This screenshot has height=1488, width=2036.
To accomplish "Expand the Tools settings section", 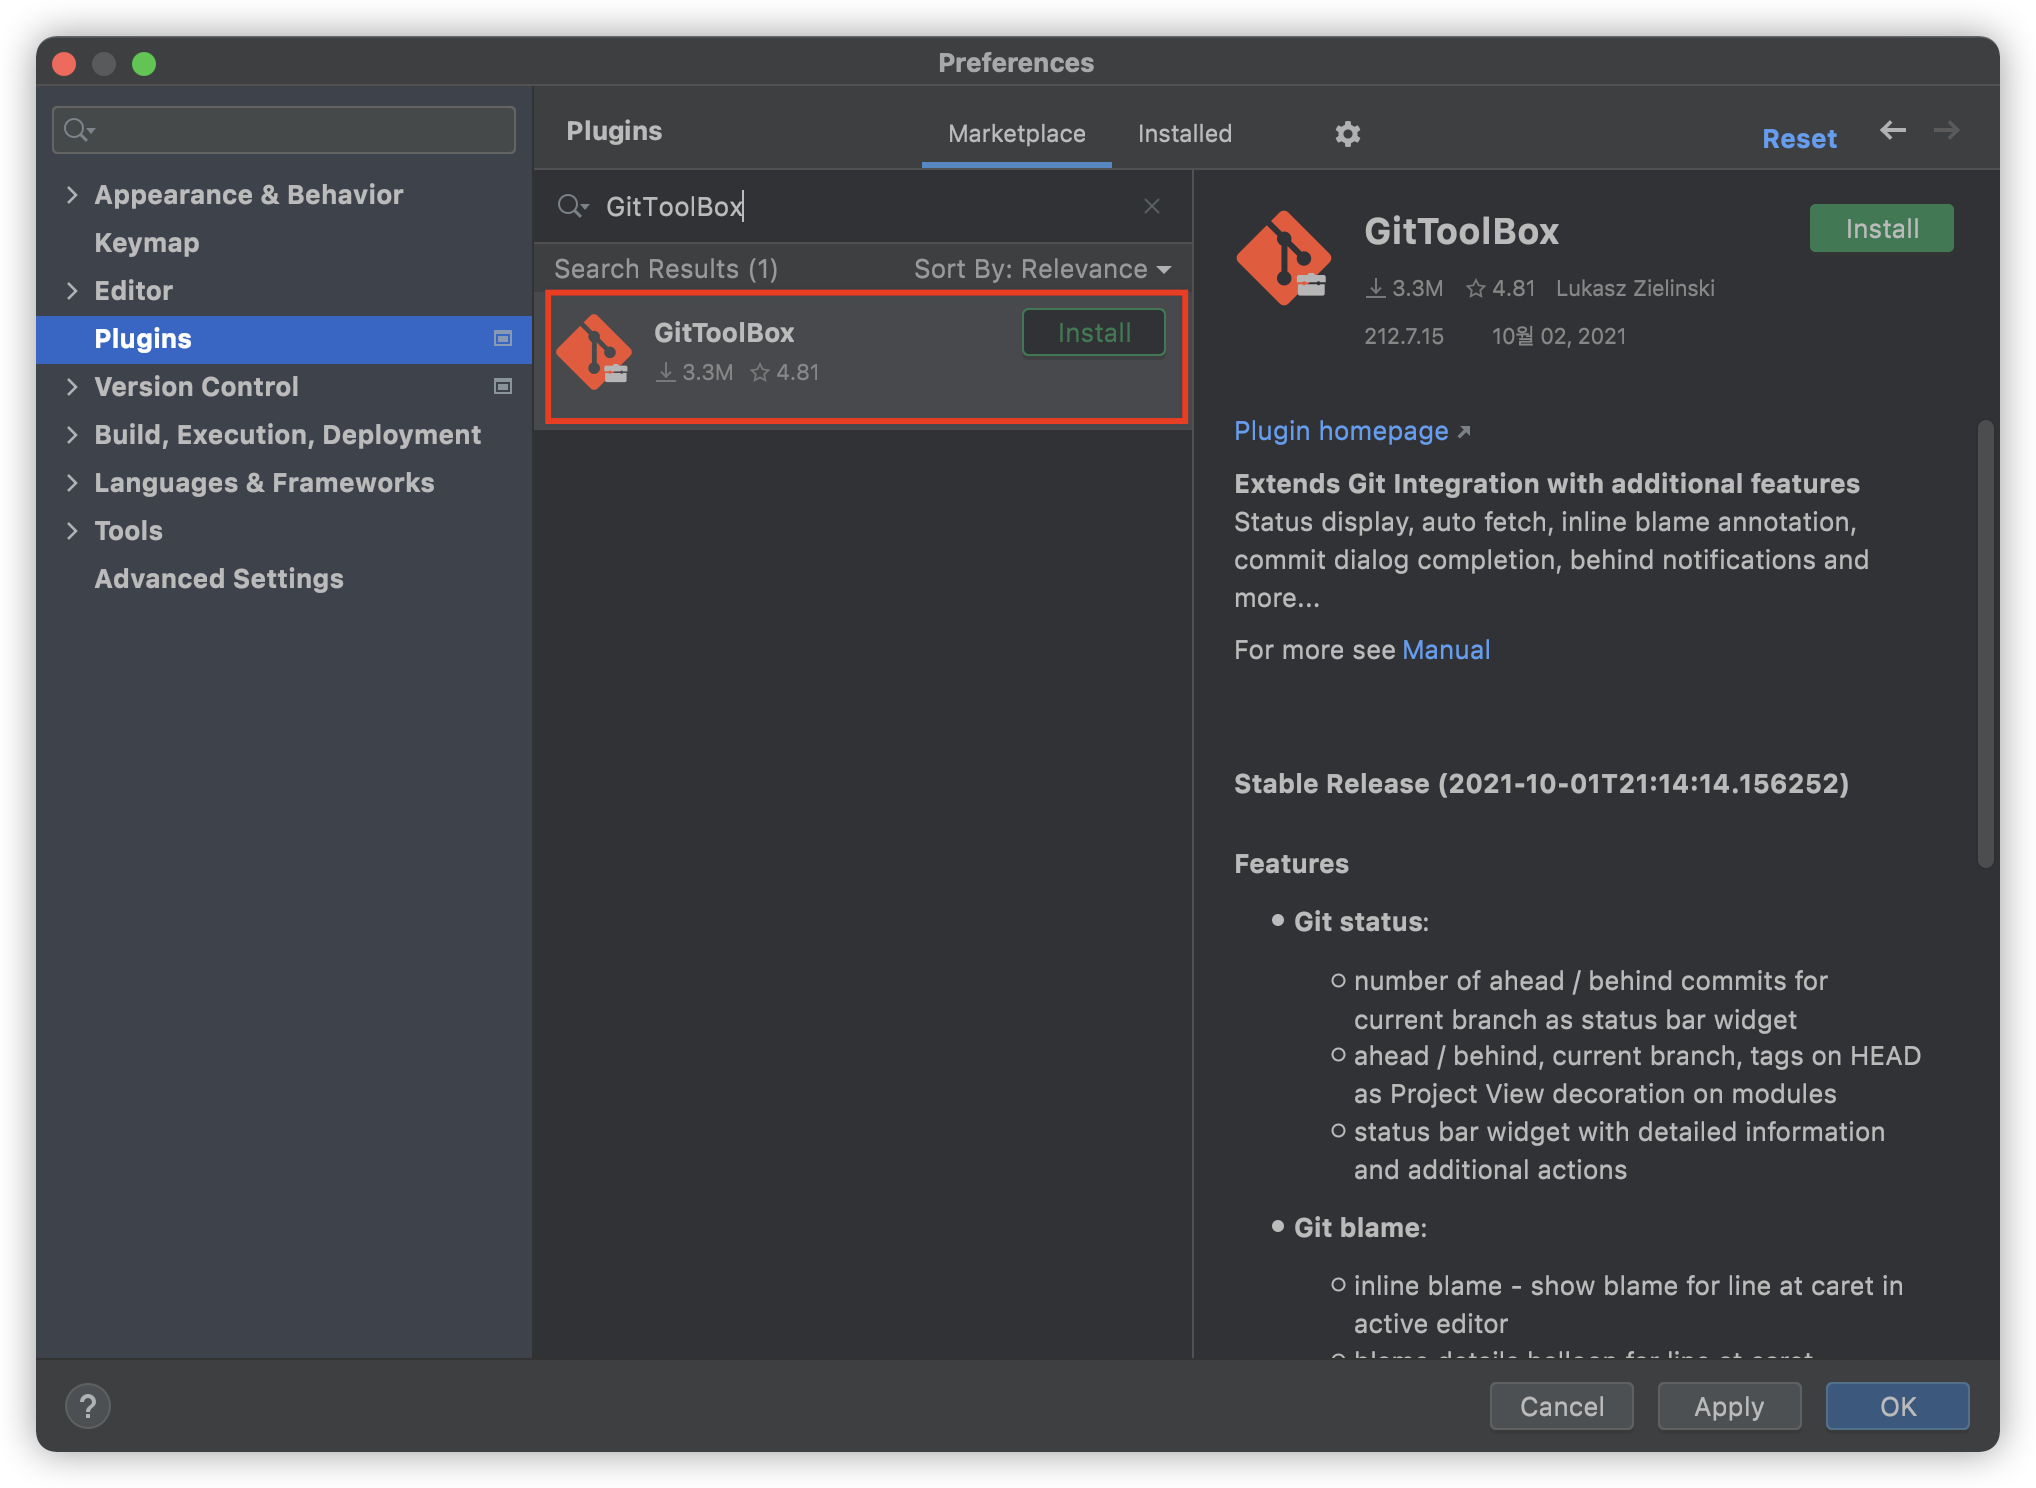I will pyautogui.click(x=72, y=531).
